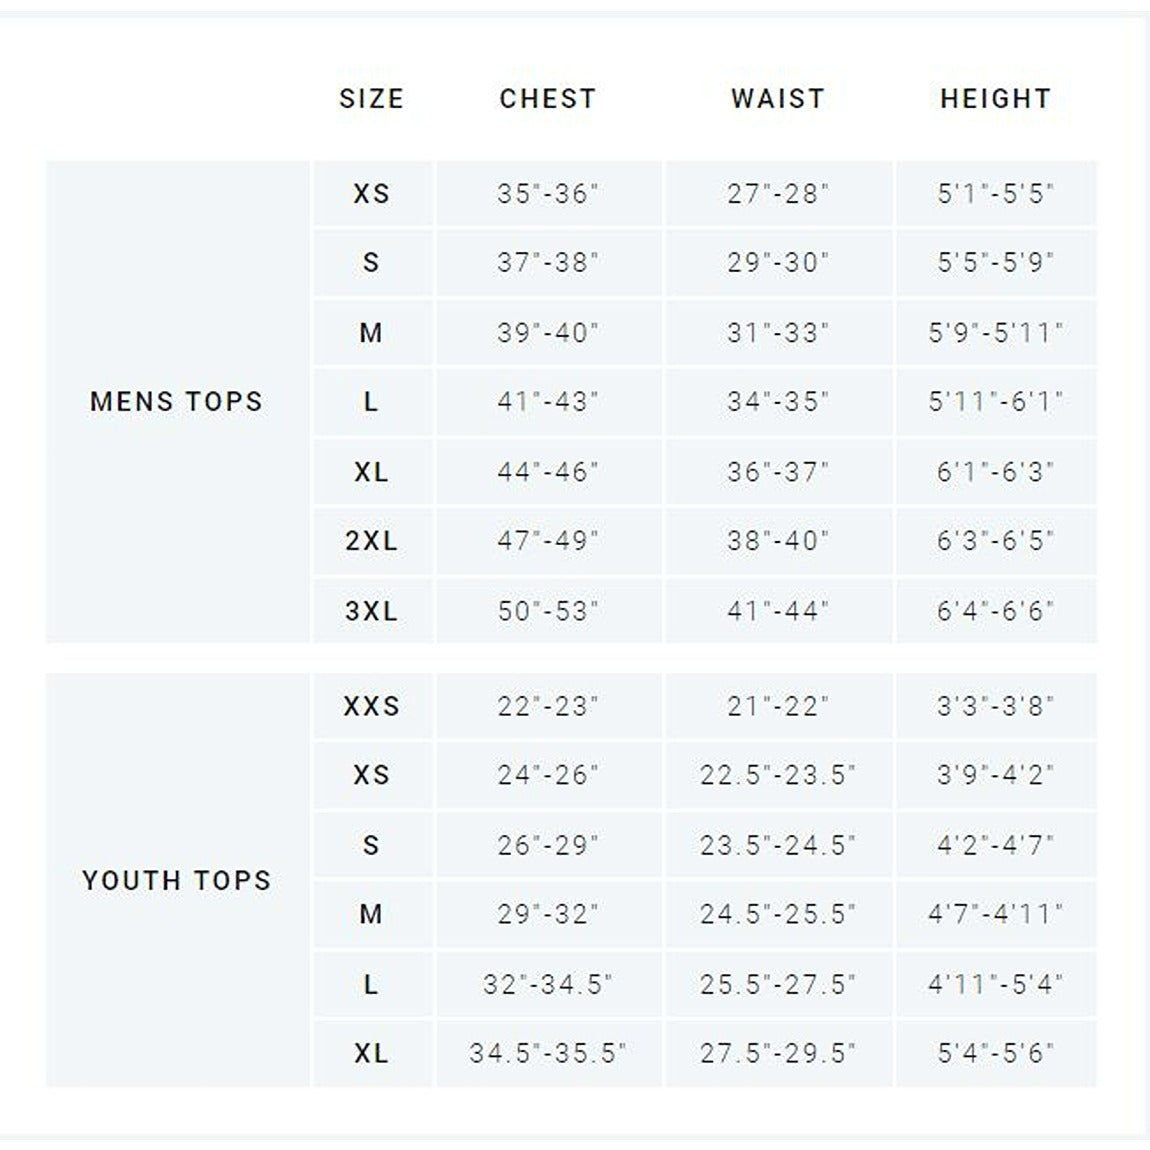Select the YOUTH TOPS row label
This screenshot has width=1150, height=1150.
[177, 881]
